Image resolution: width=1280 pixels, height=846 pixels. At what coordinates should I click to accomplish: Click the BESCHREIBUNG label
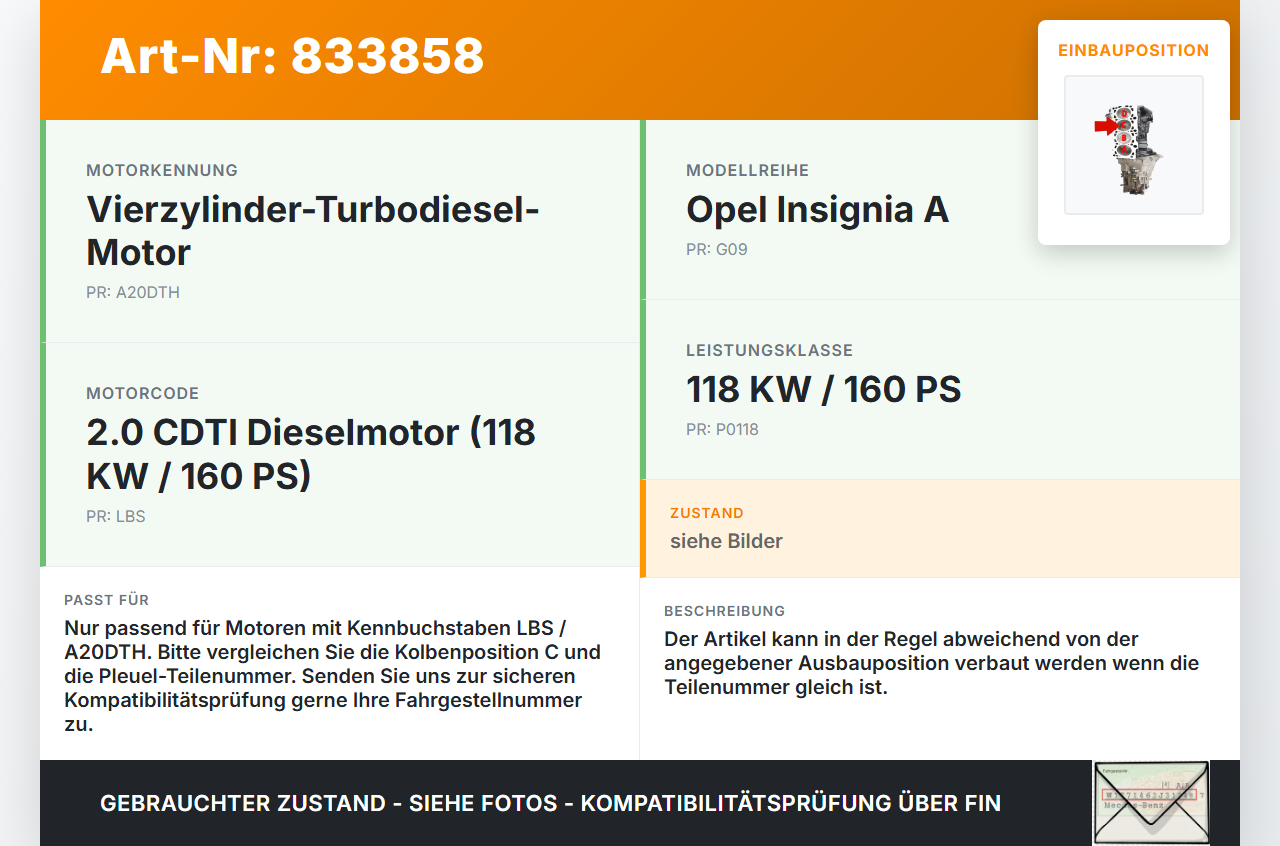(x=725, y=611)
